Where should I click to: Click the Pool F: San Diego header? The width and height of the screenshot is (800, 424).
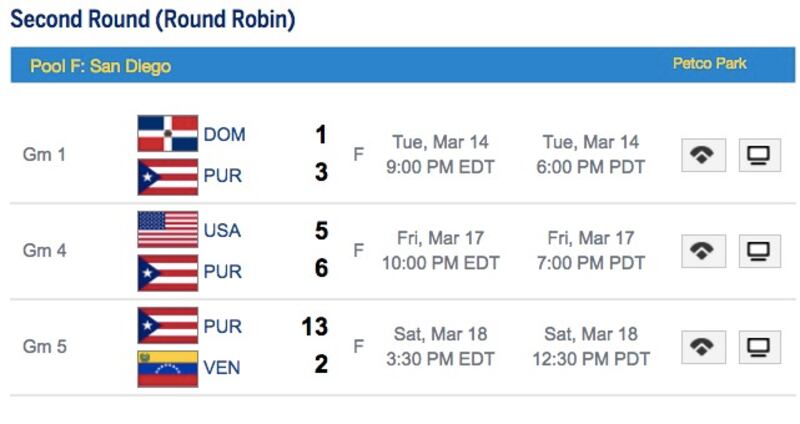[x=100, y=66]
